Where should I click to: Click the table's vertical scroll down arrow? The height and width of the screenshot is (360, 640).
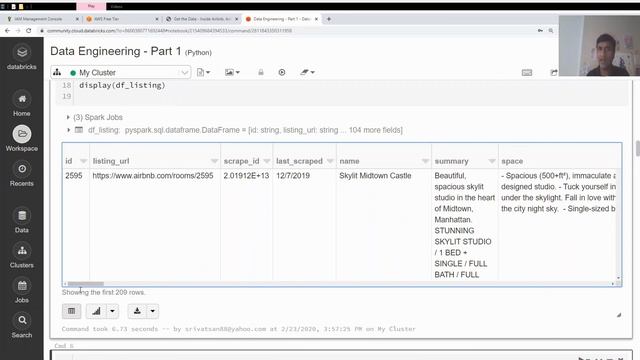click(x=618, y=278)
